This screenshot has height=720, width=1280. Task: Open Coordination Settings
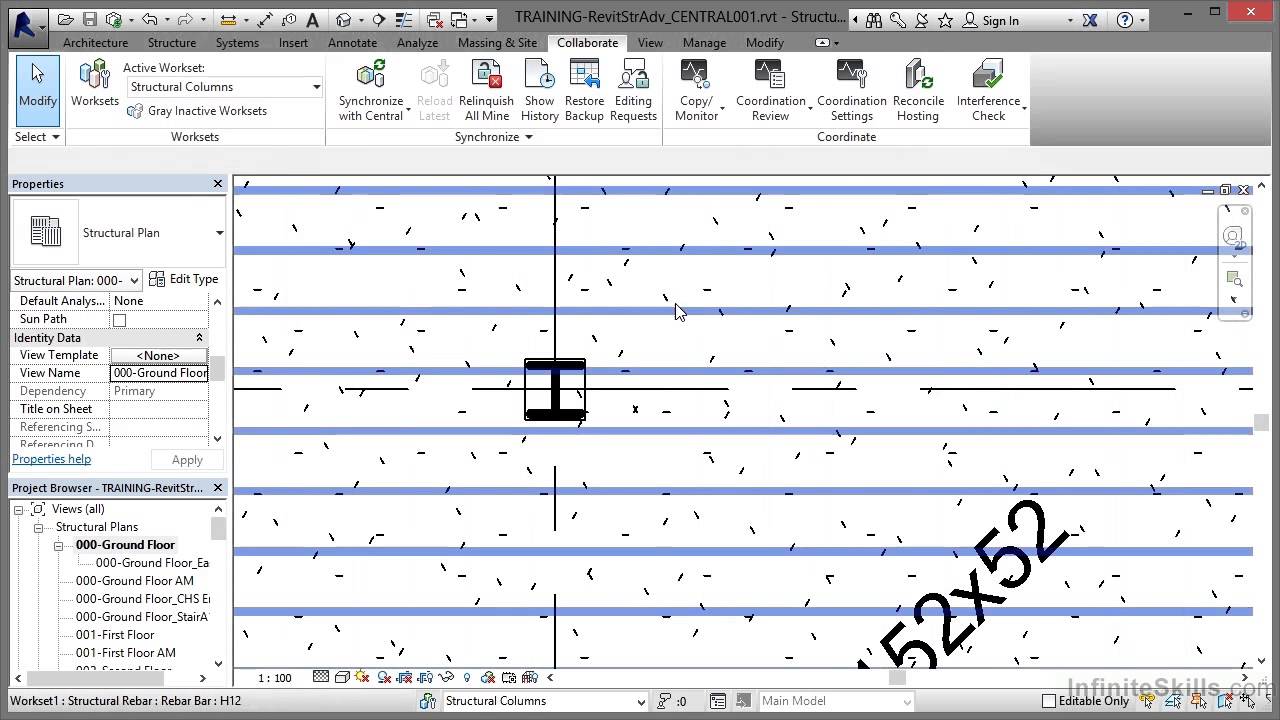pos(852,90)
